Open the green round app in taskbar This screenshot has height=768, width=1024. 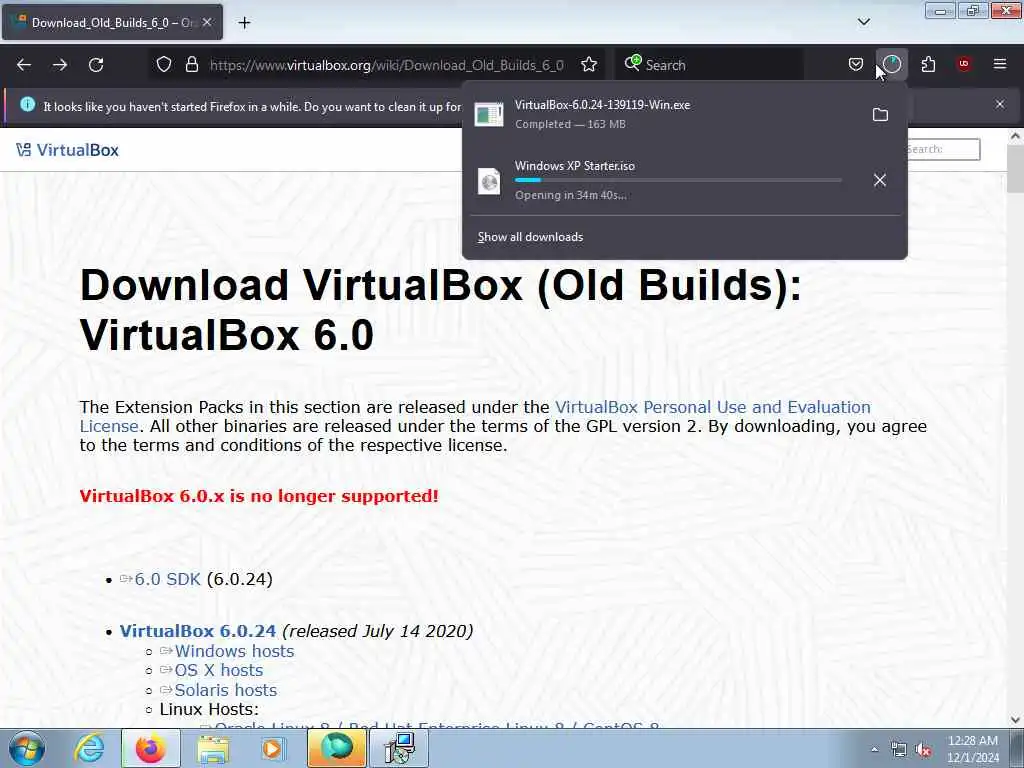(x=337, y=748)
